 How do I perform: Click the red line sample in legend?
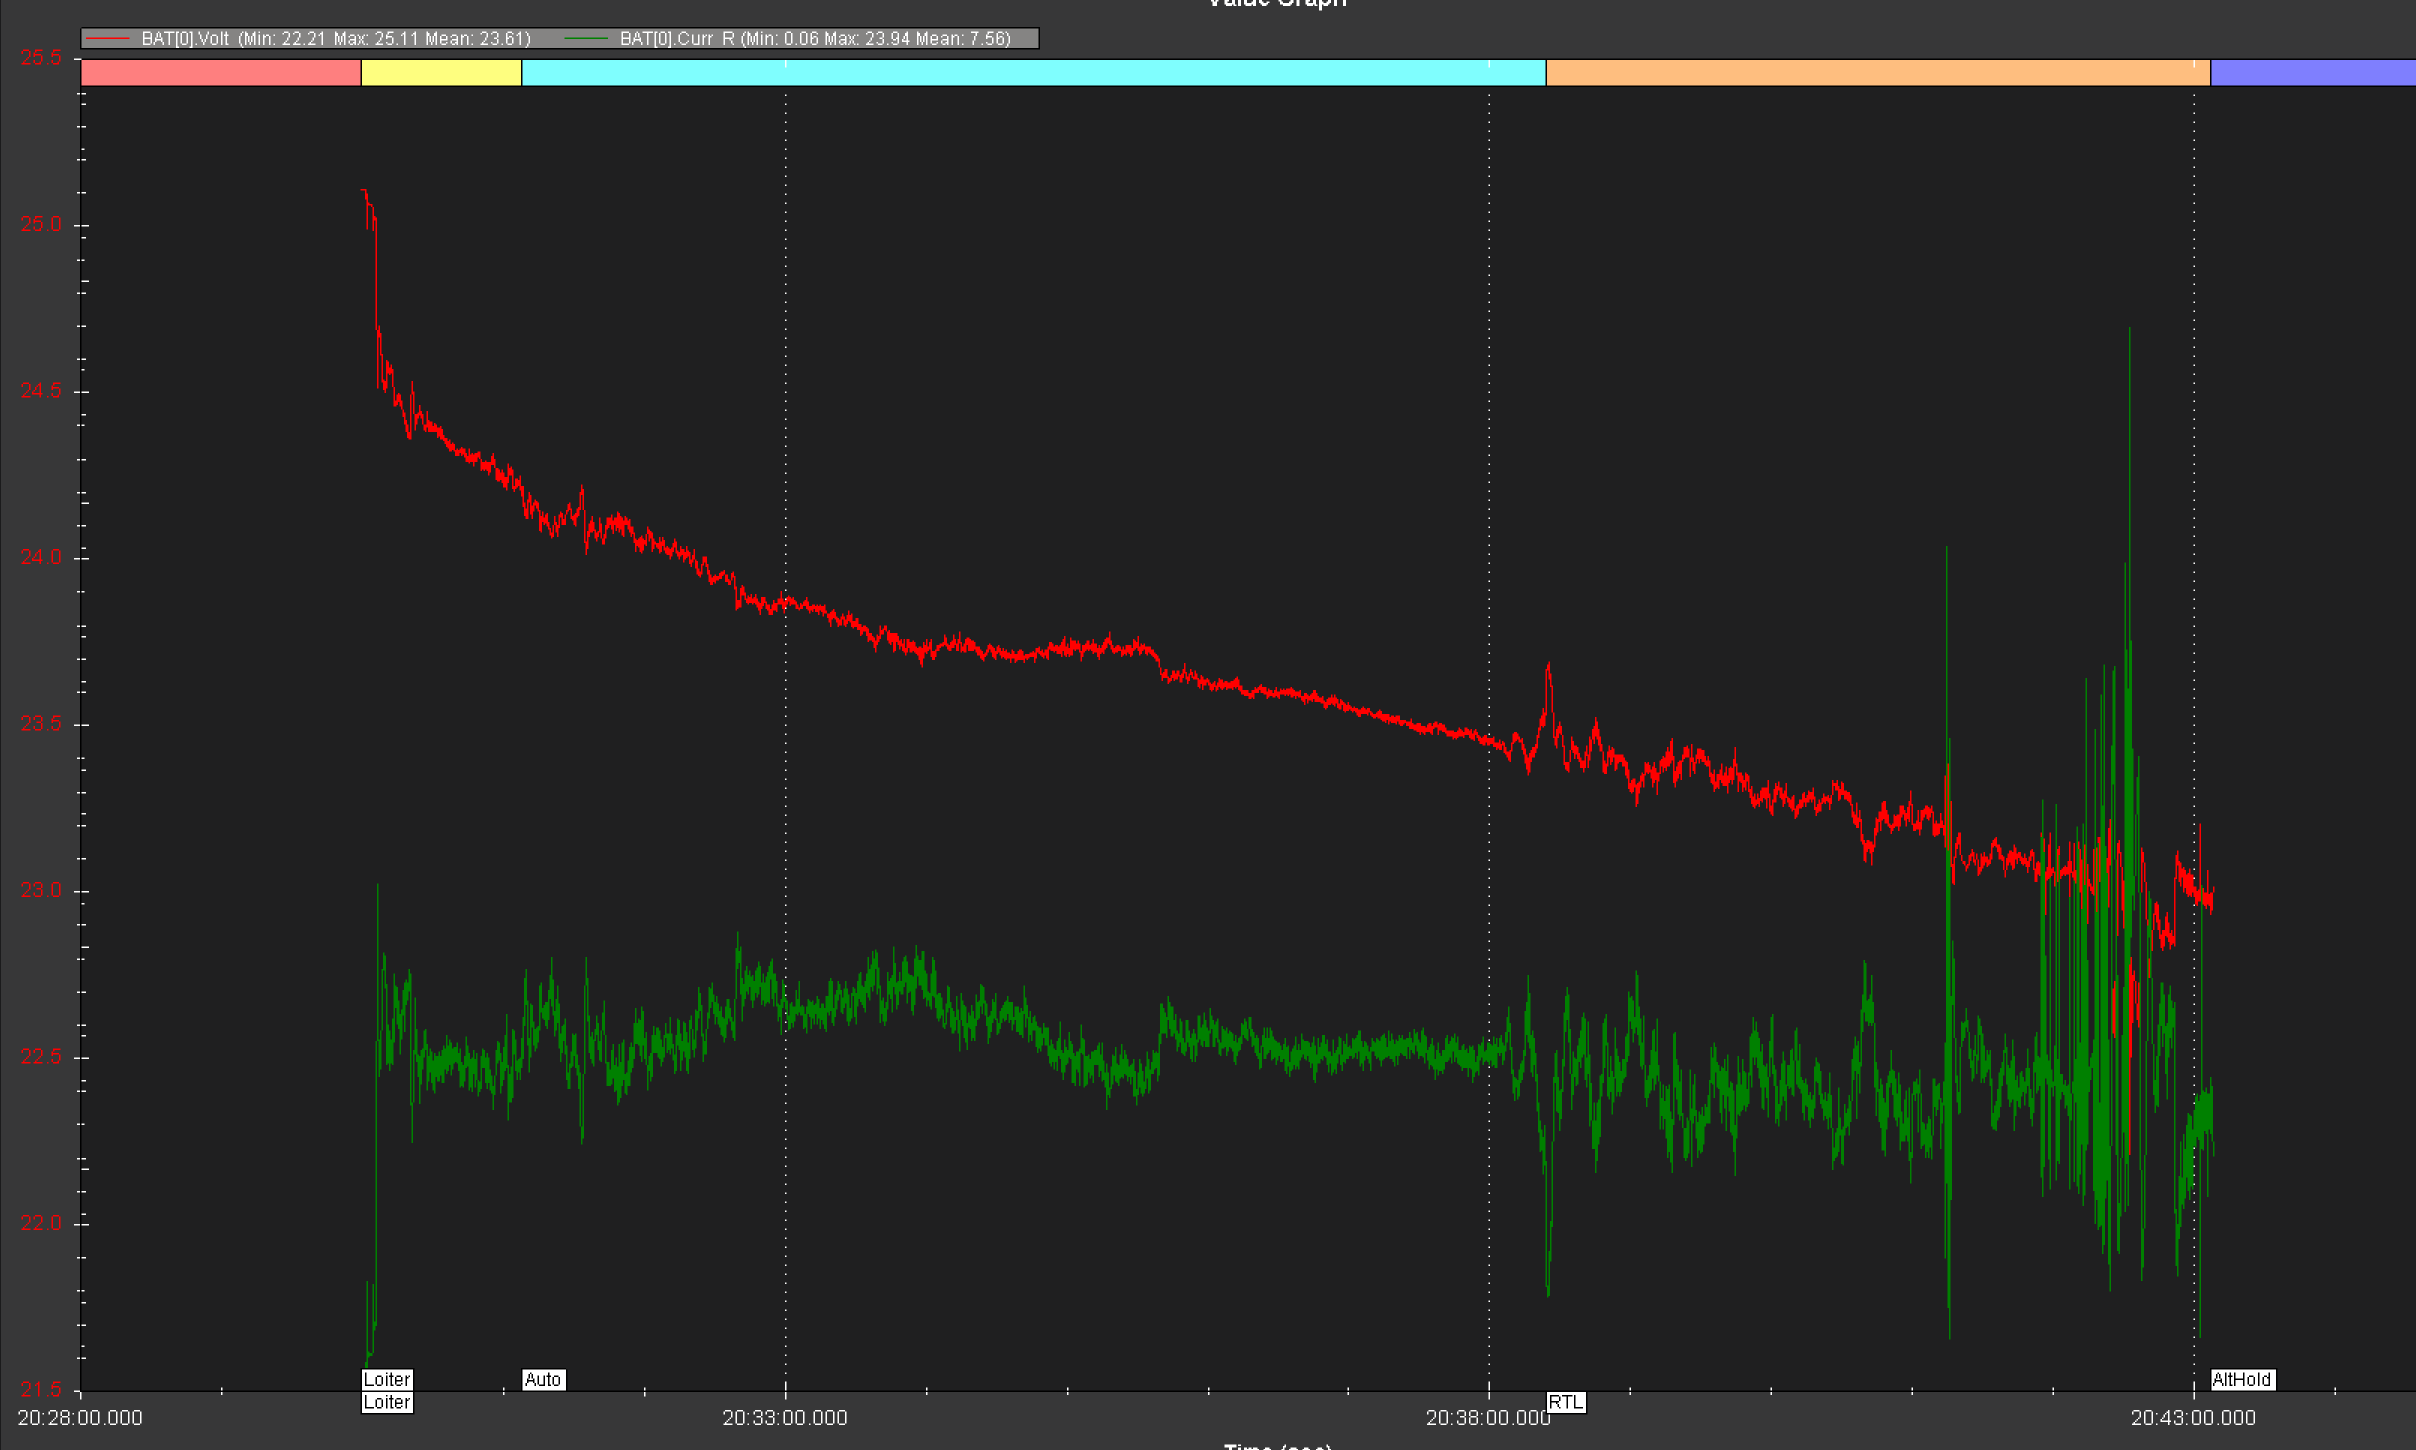[x=108, y=39]
